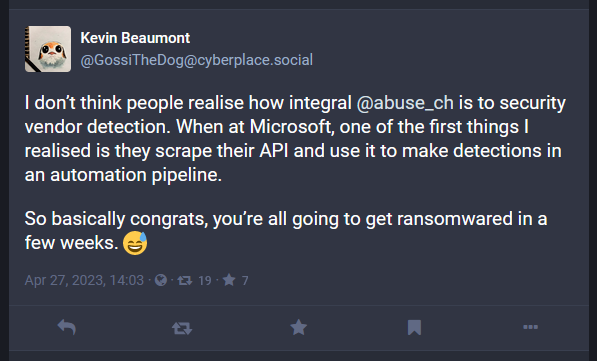Click Kevin Beaumont's avatar image
Image resolution: width=597 pixels, height=361 pixels.
[x=48, y=49]
